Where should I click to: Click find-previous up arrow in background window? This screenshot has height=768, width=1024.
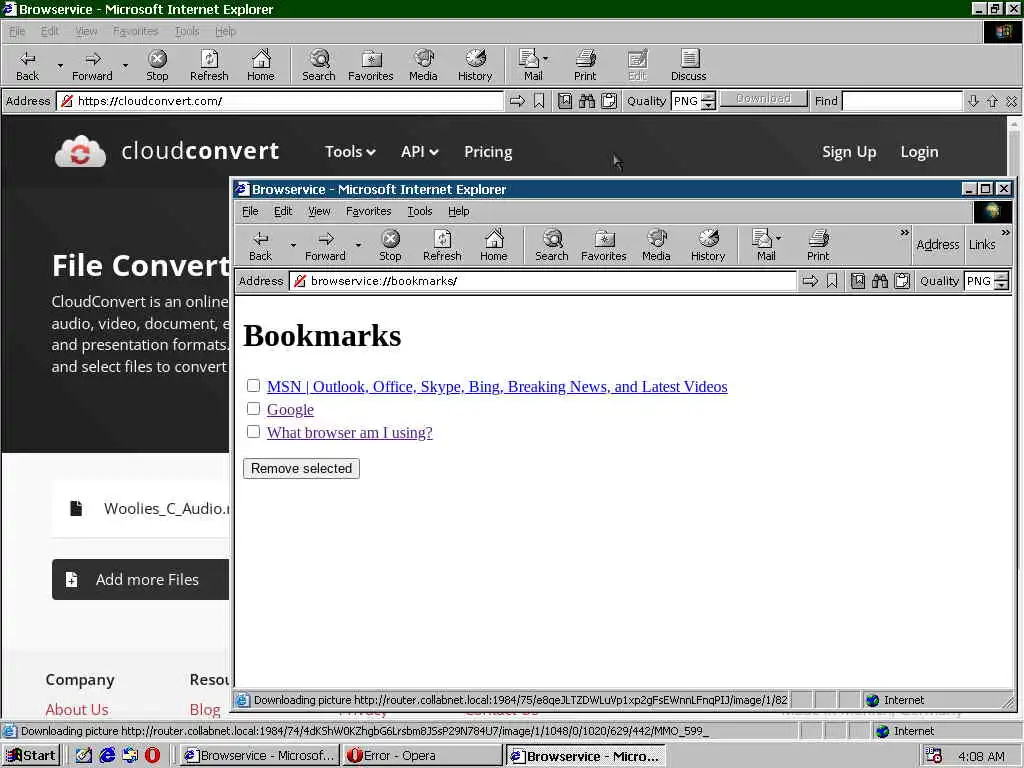[992, 101]
